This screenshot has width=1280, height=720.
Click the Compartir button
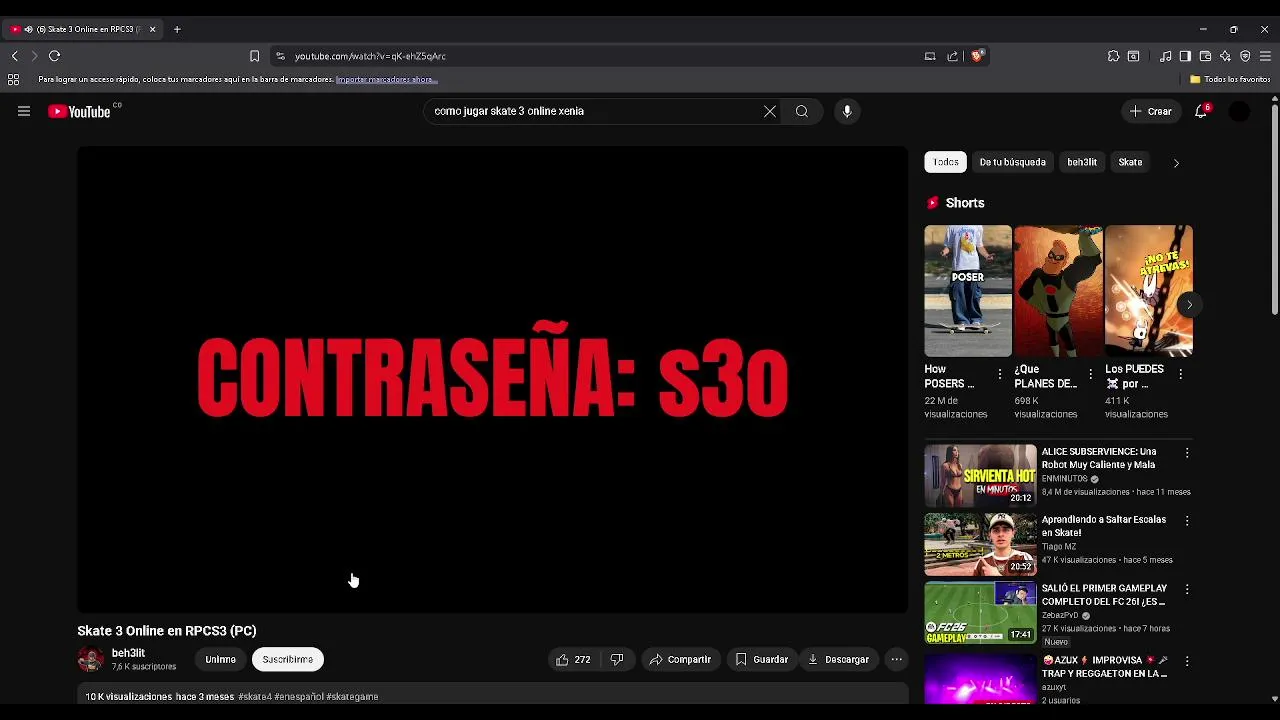[x=680, y=659]
